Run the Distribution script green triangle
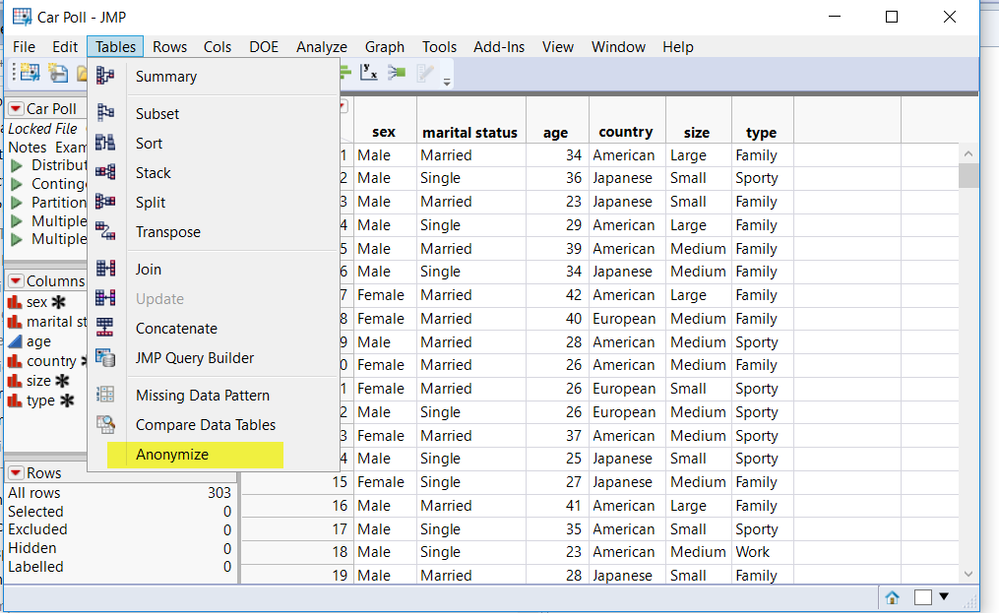This screenshot has width=999, height=613. (17, 166)
